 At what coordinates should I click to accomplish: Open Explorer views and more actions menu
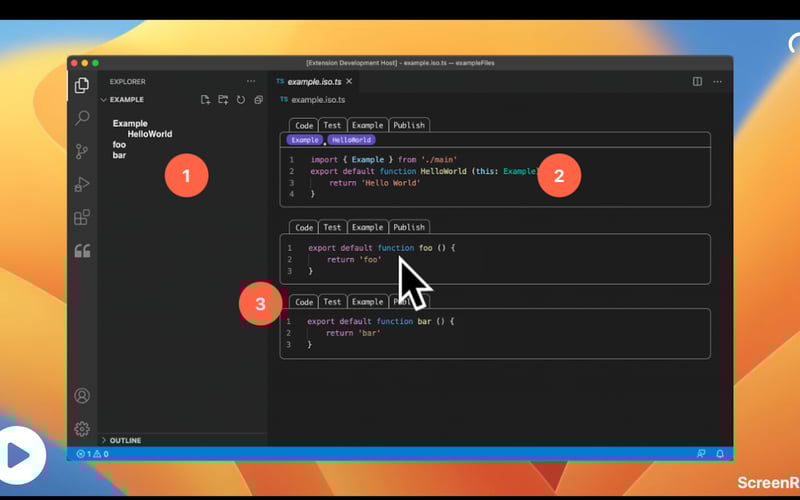tap(251, 81)
